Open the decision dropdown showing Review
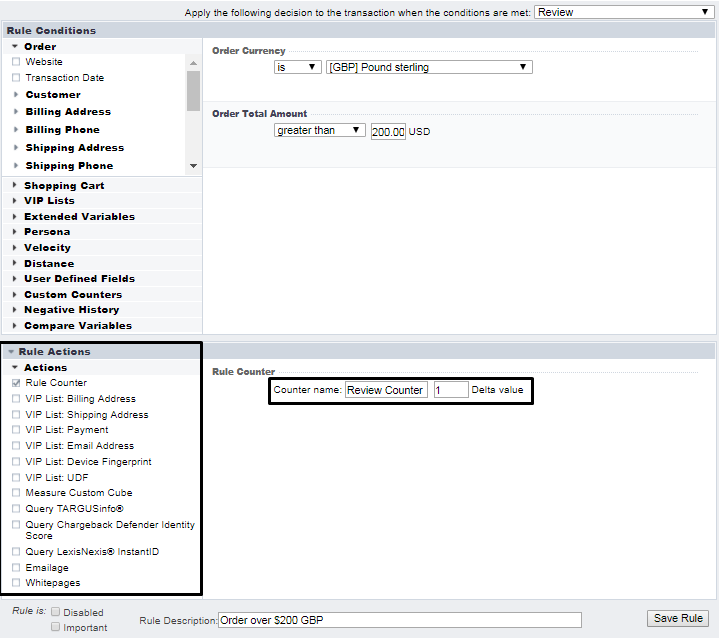Image resolution: width=719 pixels, height=638 pixels. [624, 12]
